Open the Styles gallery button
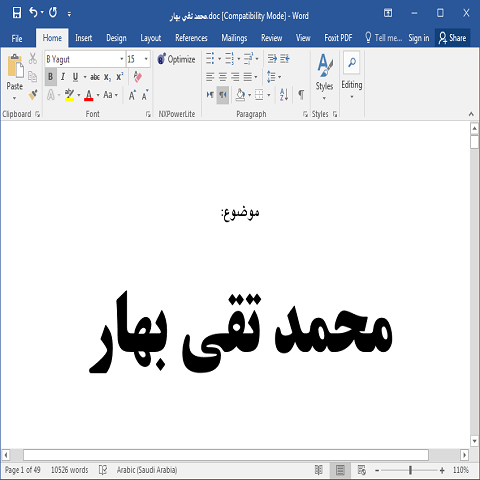 (x=324, y=77)
